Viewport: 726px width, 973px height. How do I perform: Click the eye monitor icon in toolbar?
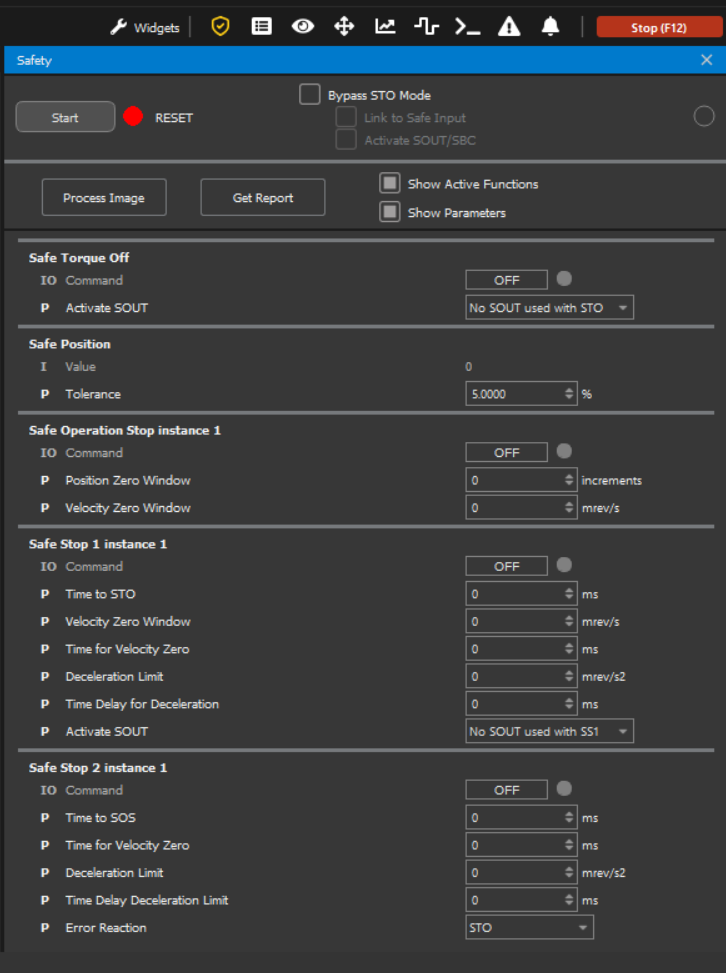303,27
